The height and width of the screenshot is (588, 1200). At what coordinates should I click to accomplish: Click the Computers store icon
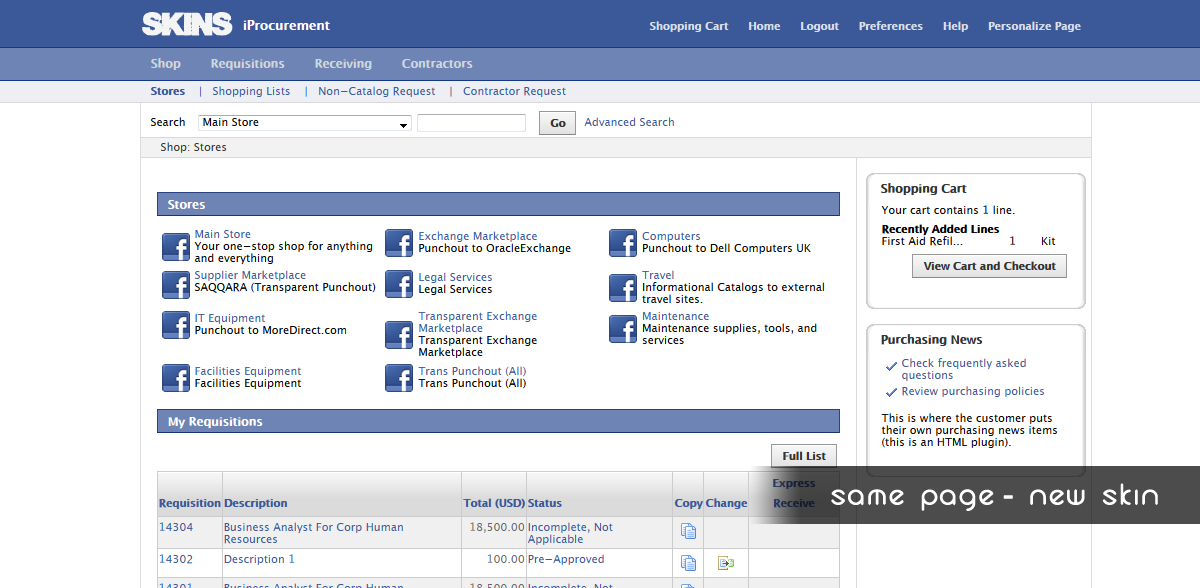(623, 244)
